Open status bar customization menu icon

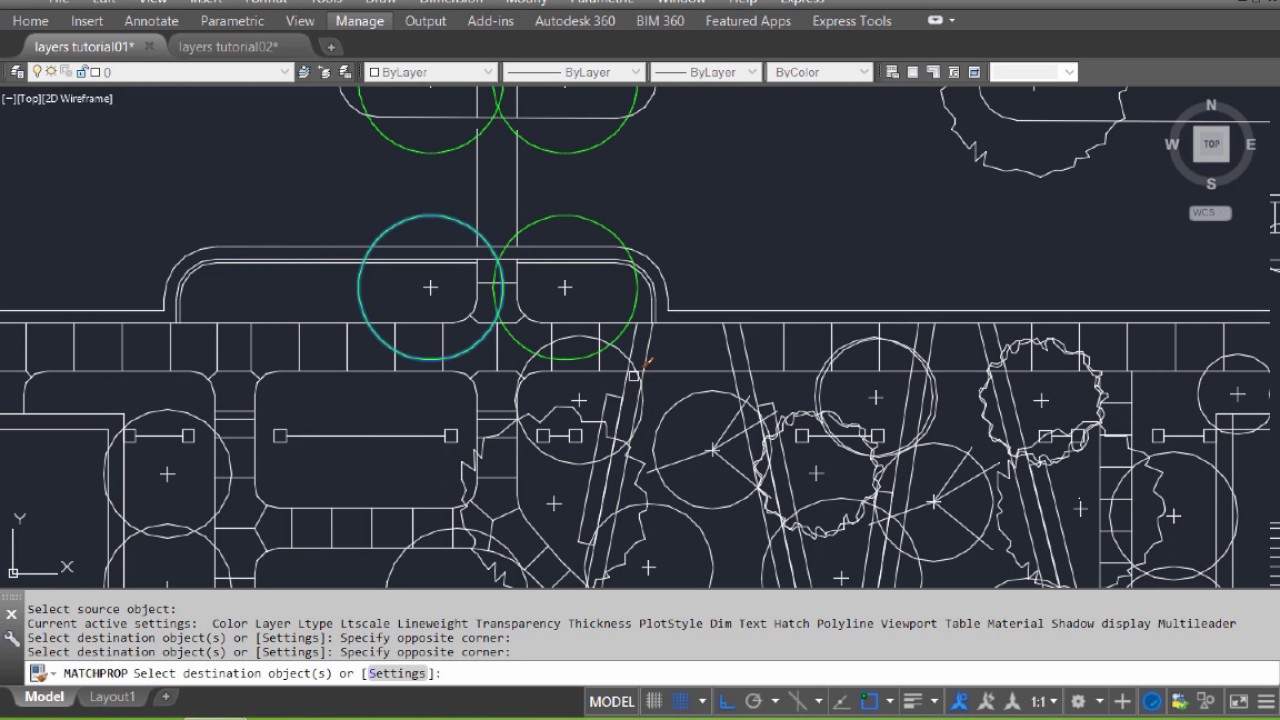[x=1266, y=701]
